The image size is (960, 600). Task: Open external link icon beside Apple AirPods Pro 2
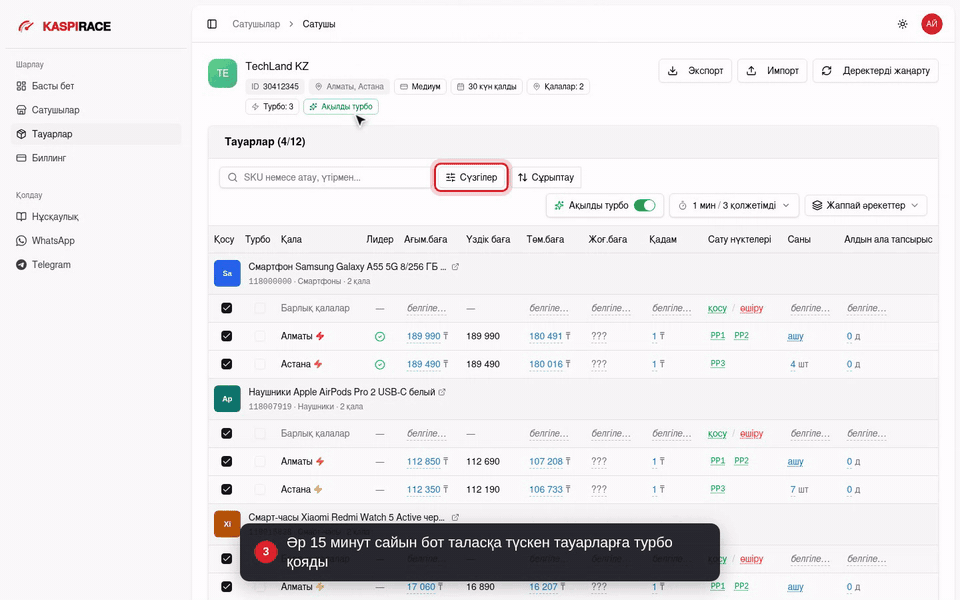442,392
